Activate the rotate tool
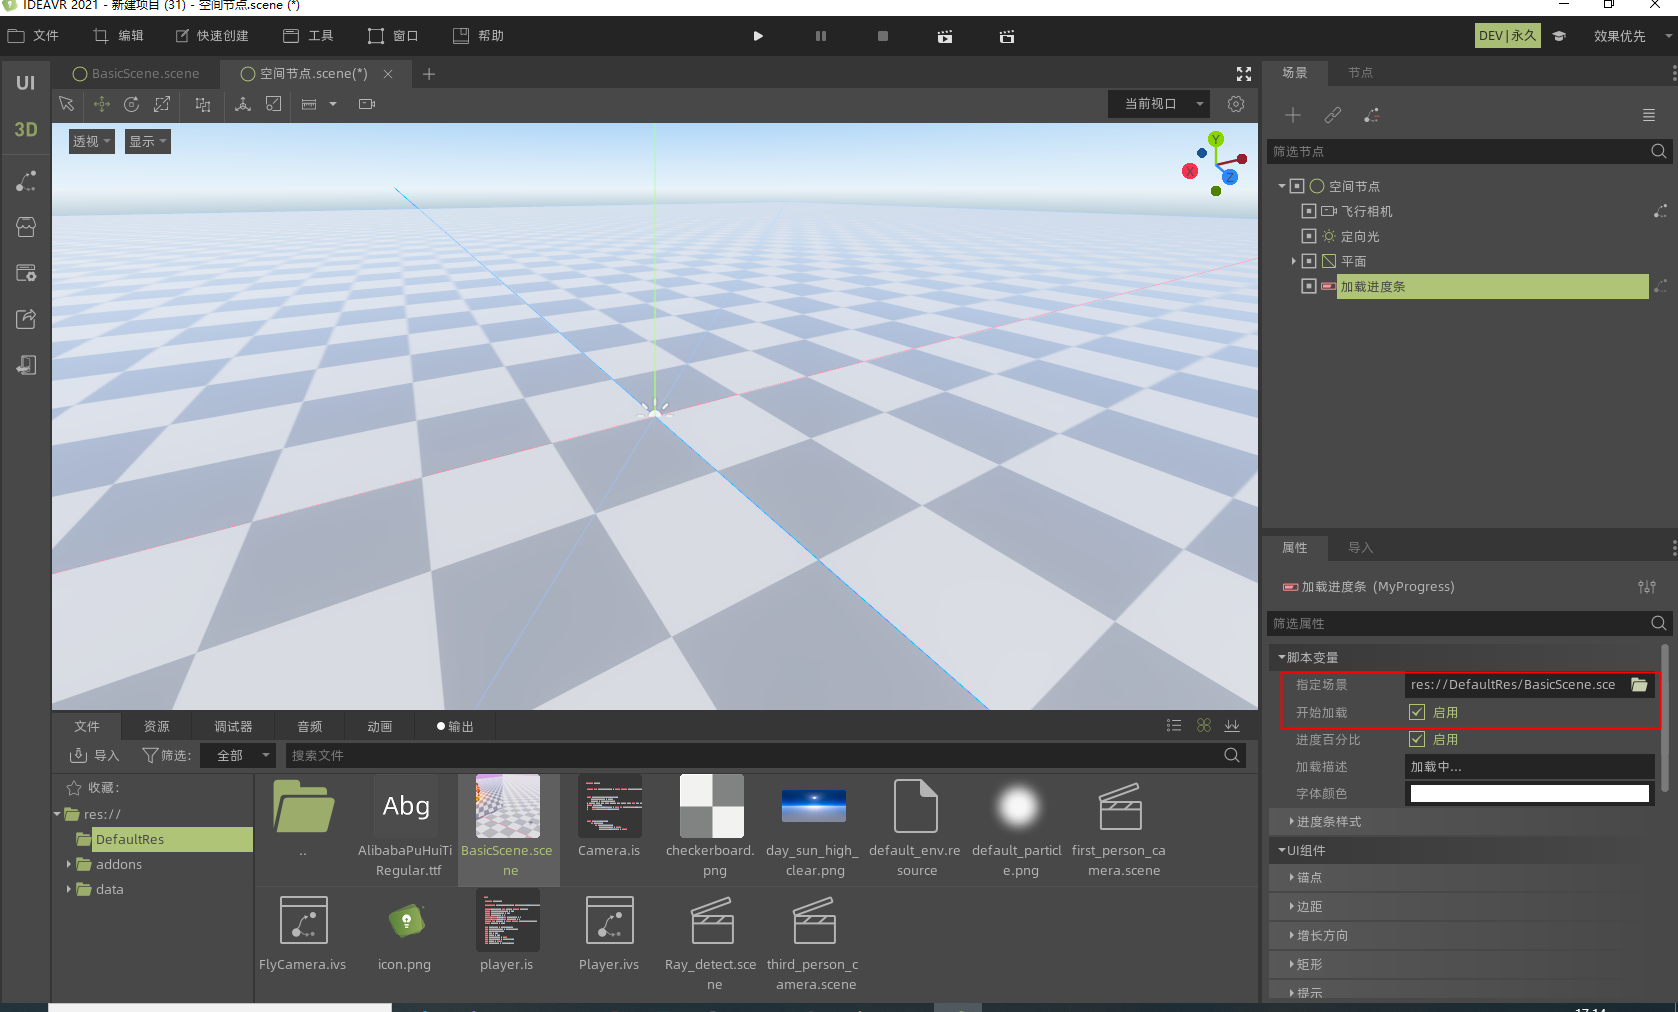 (x=132, y=104)
